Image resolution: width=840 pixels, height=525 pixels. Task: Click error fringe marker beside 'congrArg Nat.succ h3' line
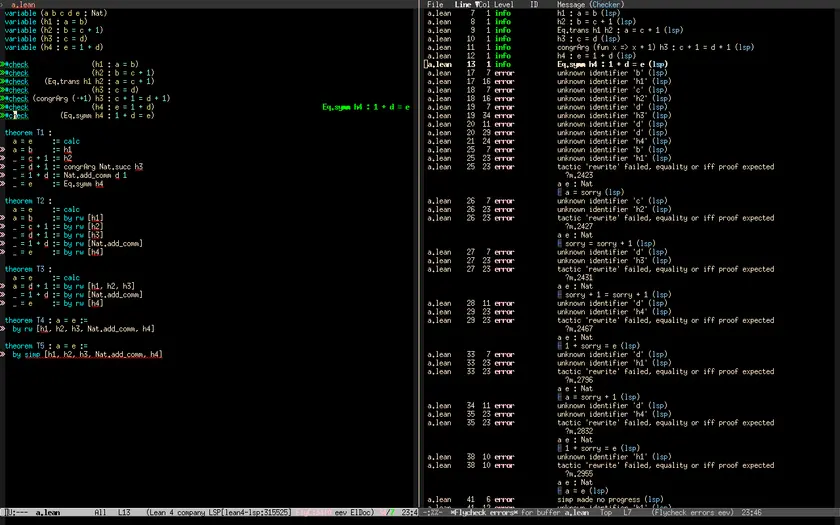tap(3, 167)
